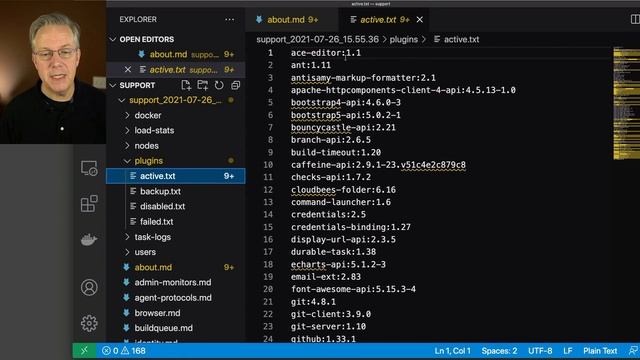Change line ending via LF status item

[567, 351]
